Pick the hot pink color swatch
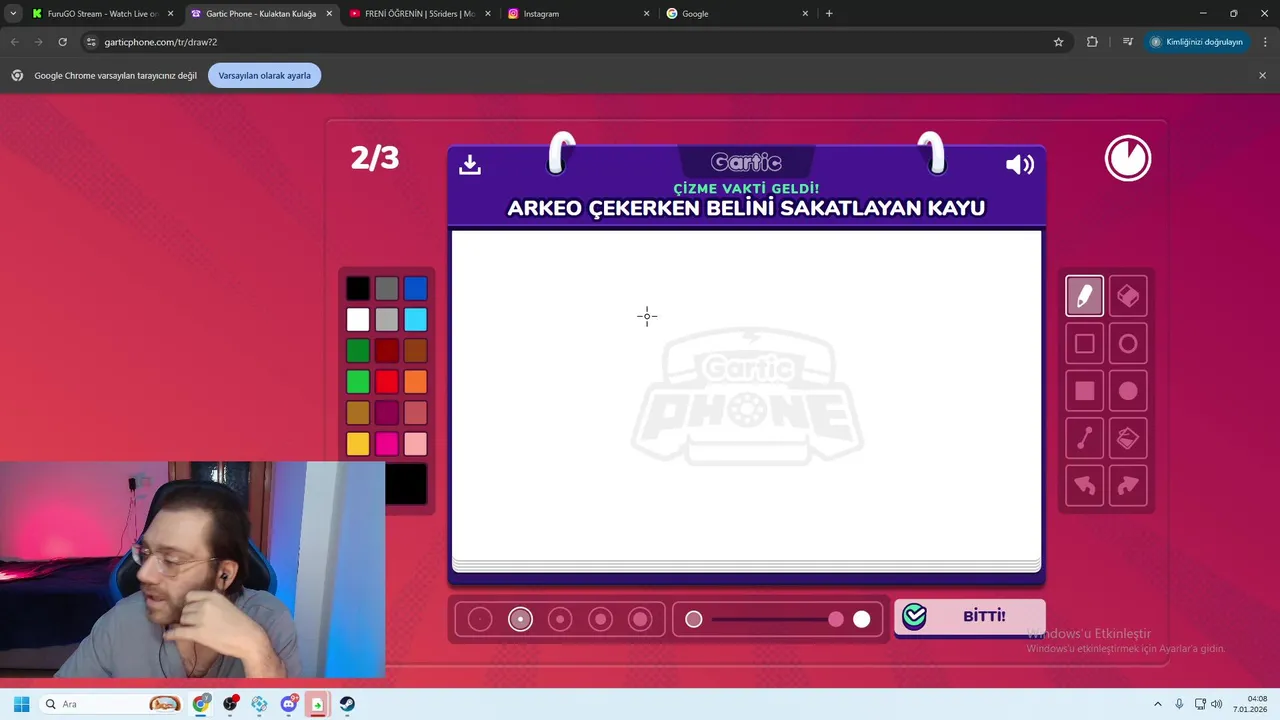This screenshot has width=1280, height=720. tap(387, 444)
